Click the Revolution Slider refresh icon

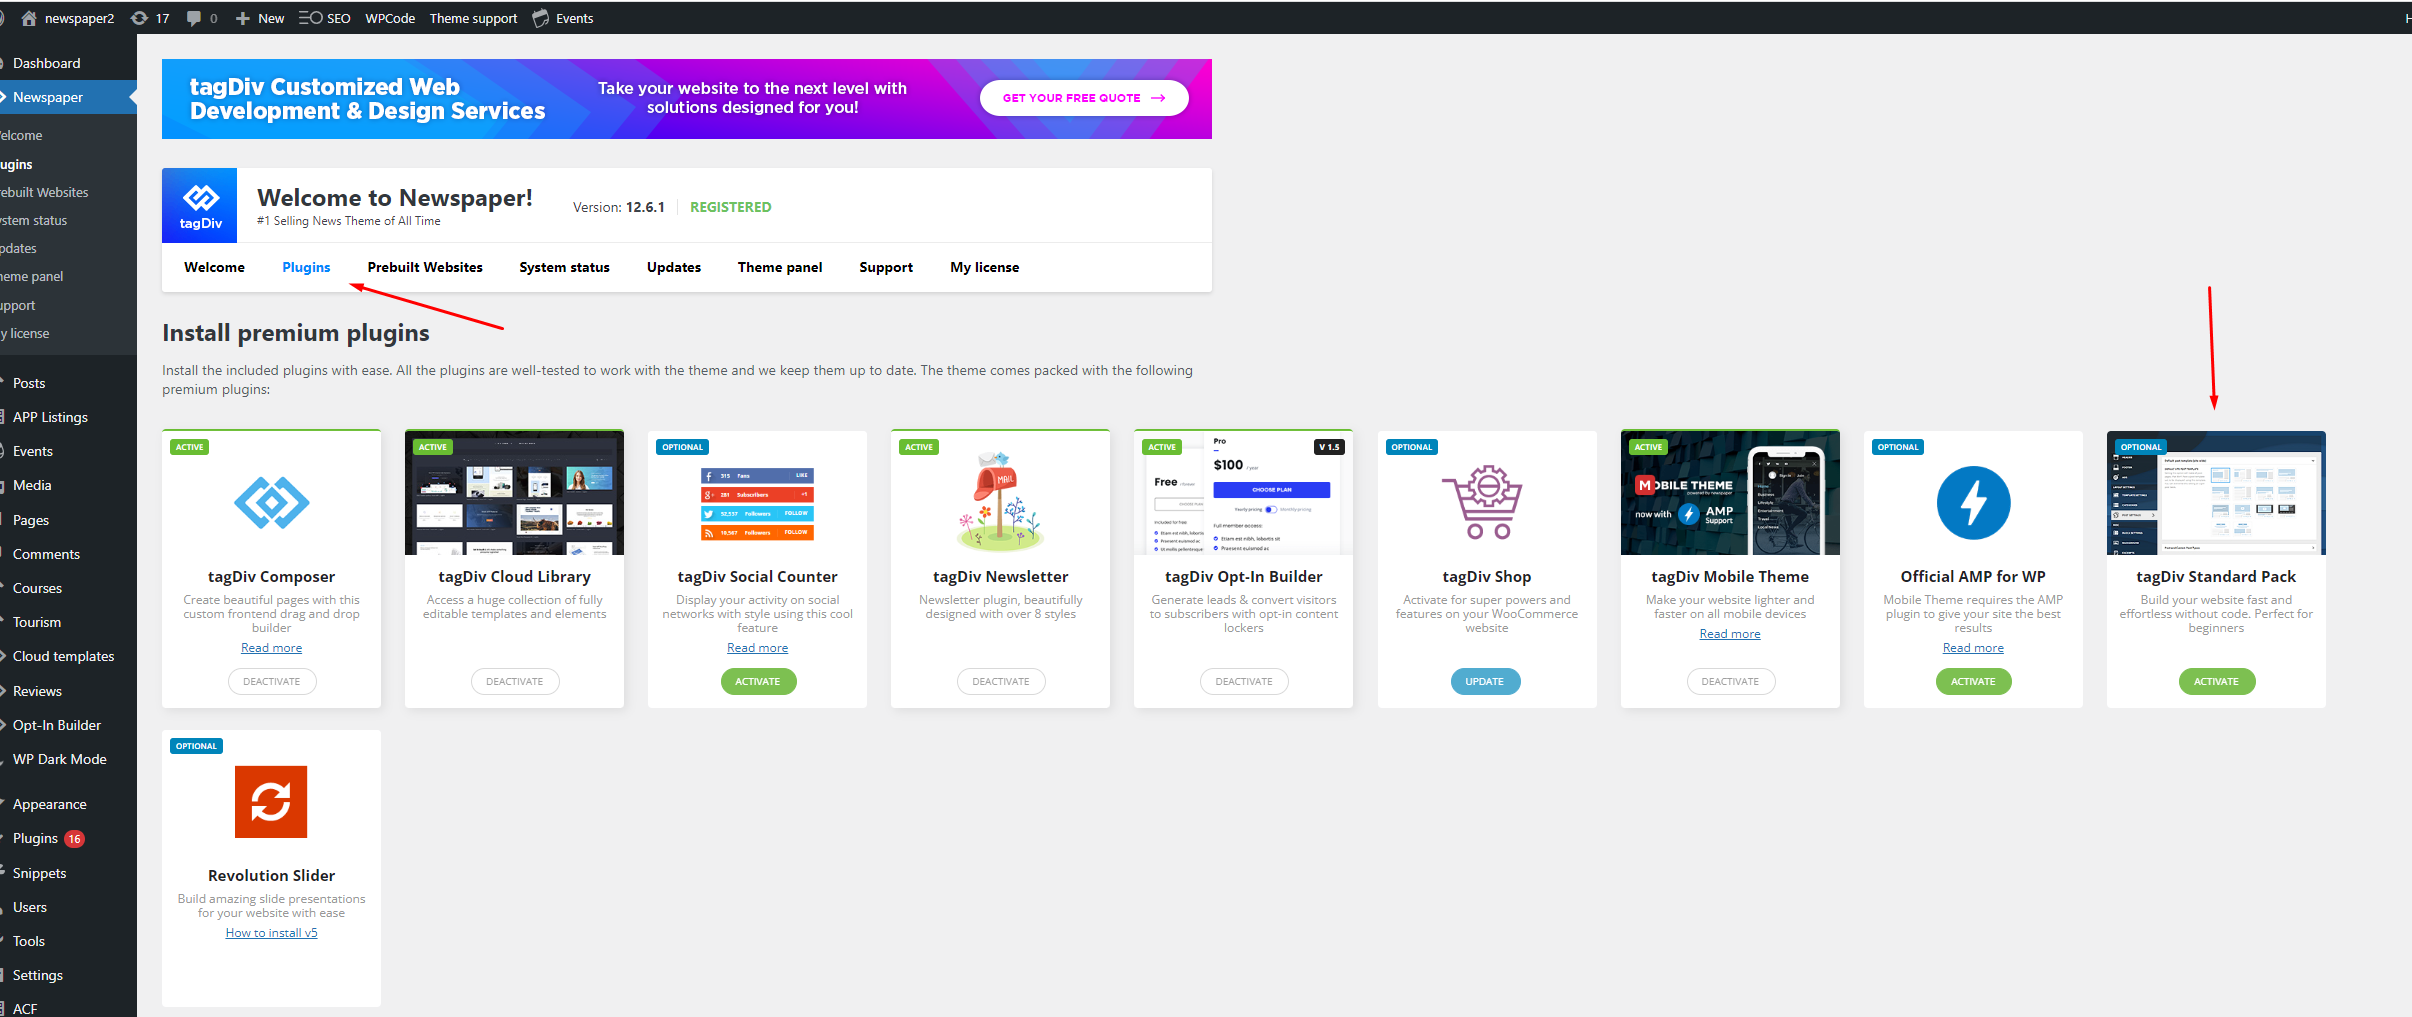271,802
